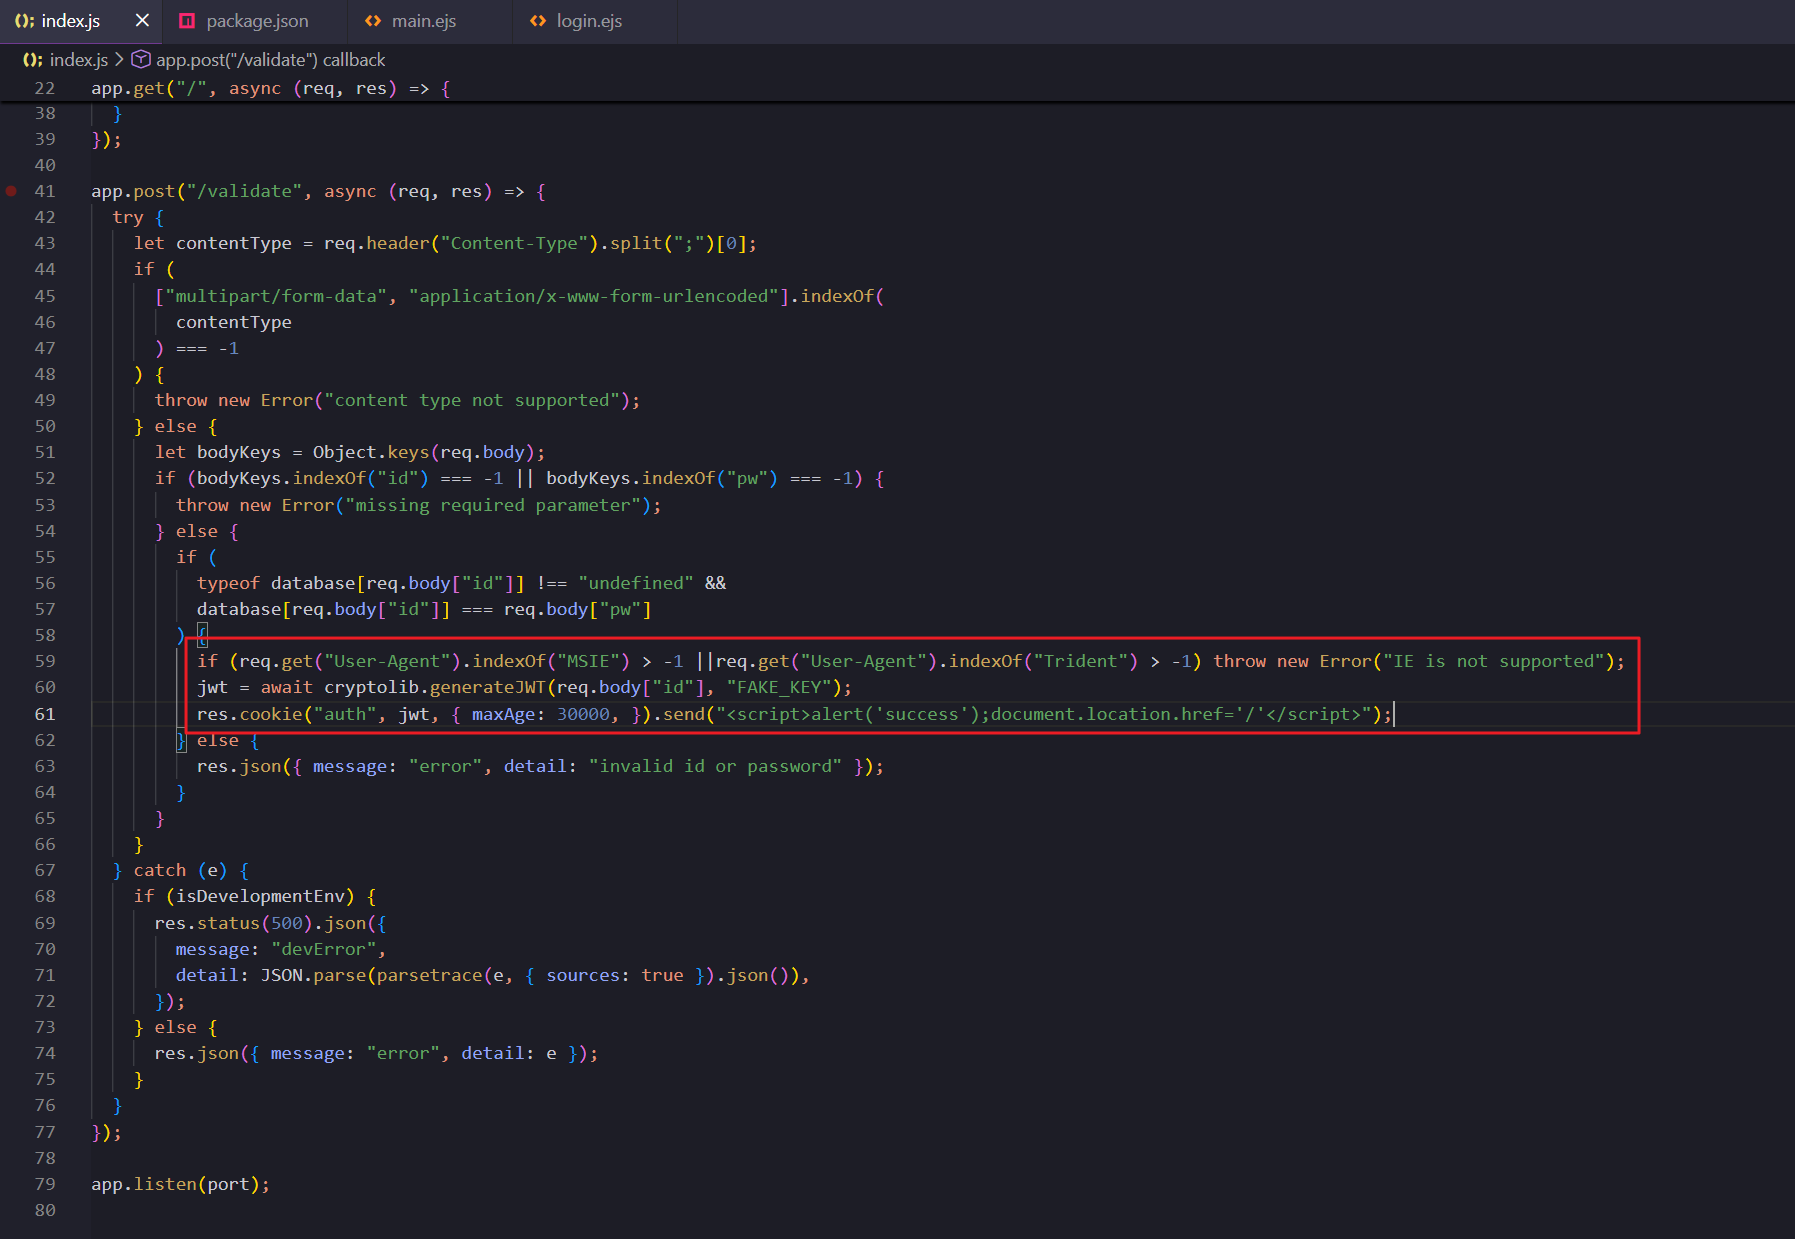Click the JS icon on the index.js tab
This screenshot has width=1795, height=1239.
tap(24, 21)
